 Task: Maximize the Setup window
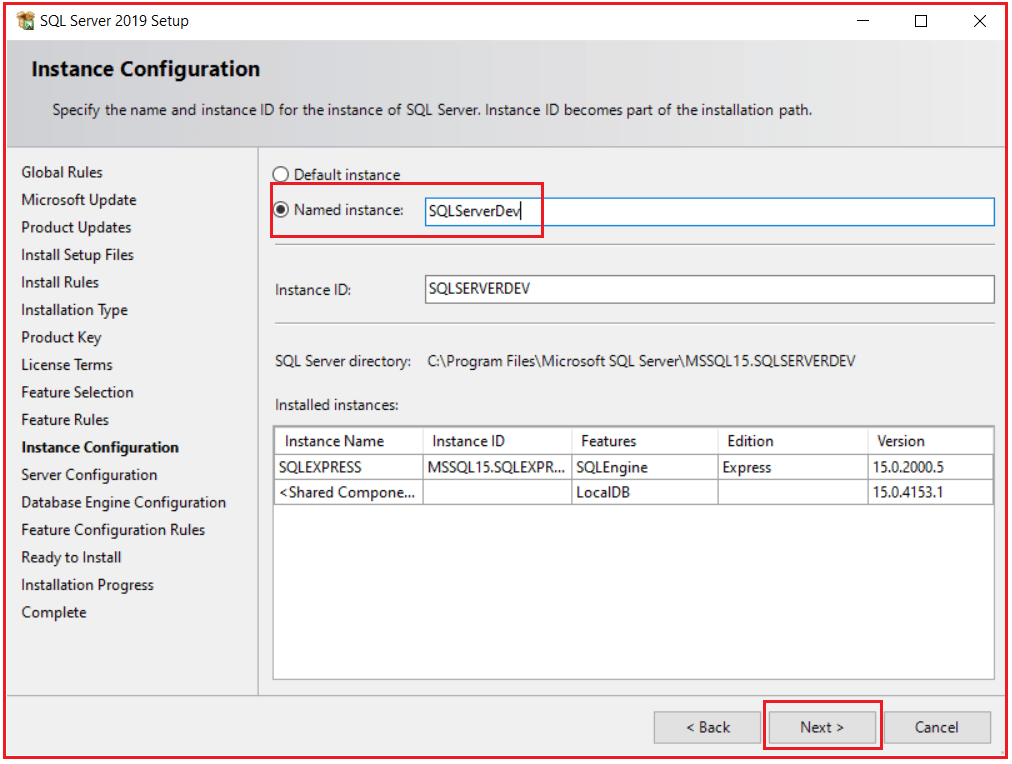(921, 21)
